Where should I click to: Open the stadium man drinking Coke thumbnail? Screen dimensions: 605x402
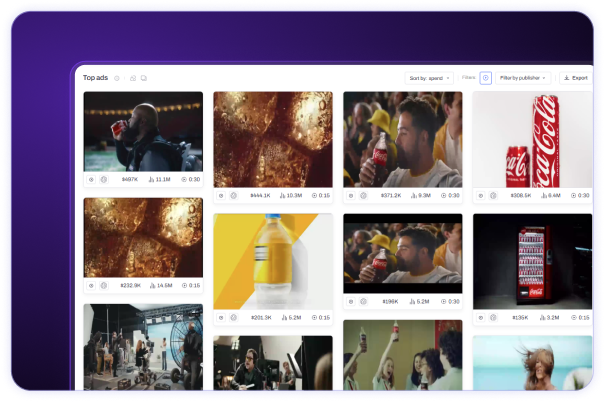pyautogui.click(x=143, y=132)
